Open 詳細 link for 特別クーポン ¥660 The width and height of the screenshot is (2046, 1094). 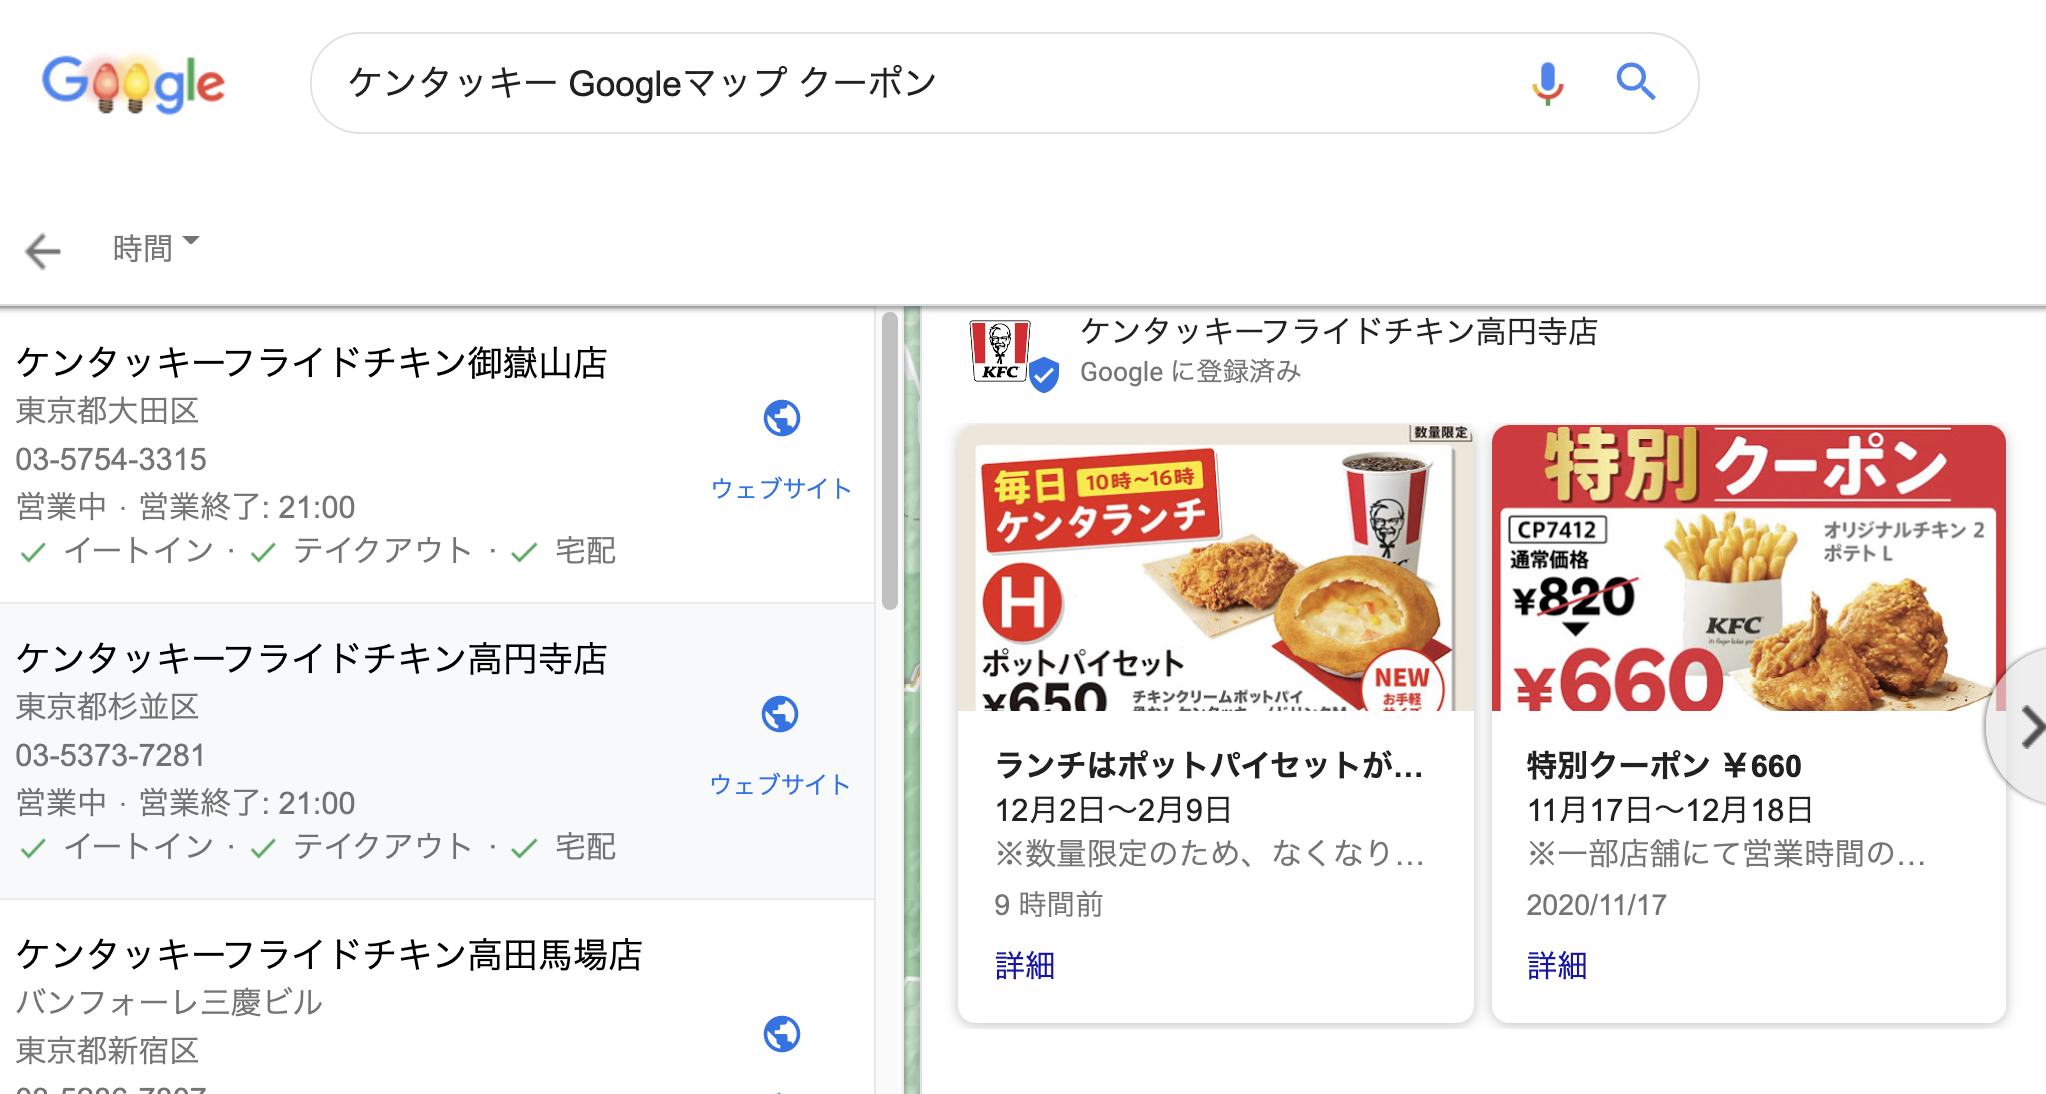coord(1557,965)
